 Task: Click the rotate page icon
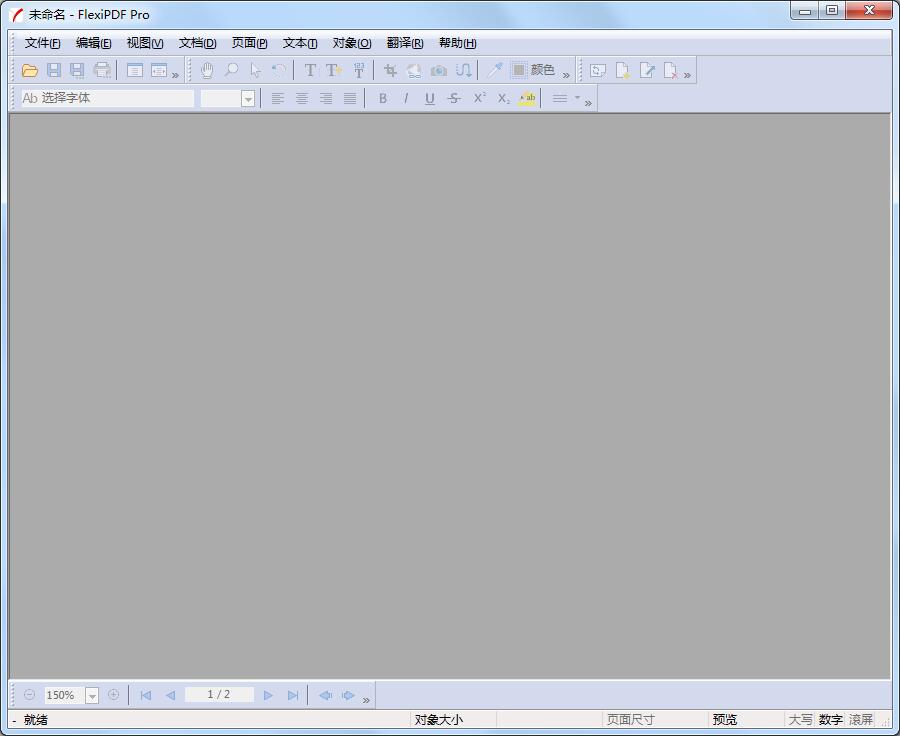[598, 71]
